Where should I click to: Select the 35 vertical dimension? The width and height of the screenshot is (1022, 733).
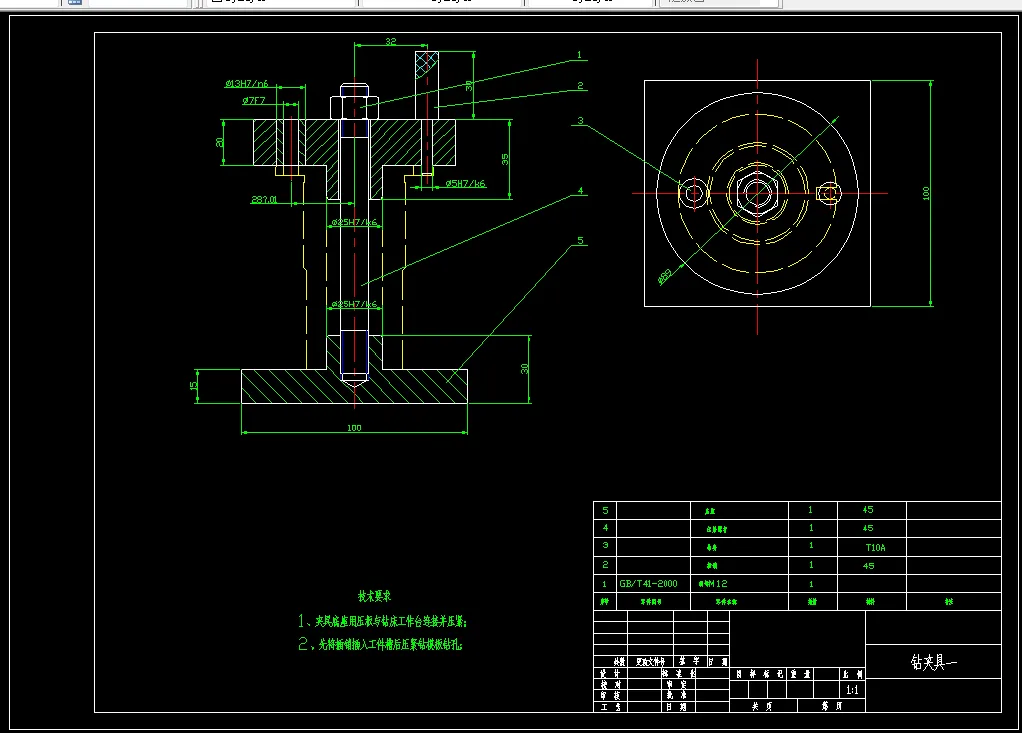point(505,159)
